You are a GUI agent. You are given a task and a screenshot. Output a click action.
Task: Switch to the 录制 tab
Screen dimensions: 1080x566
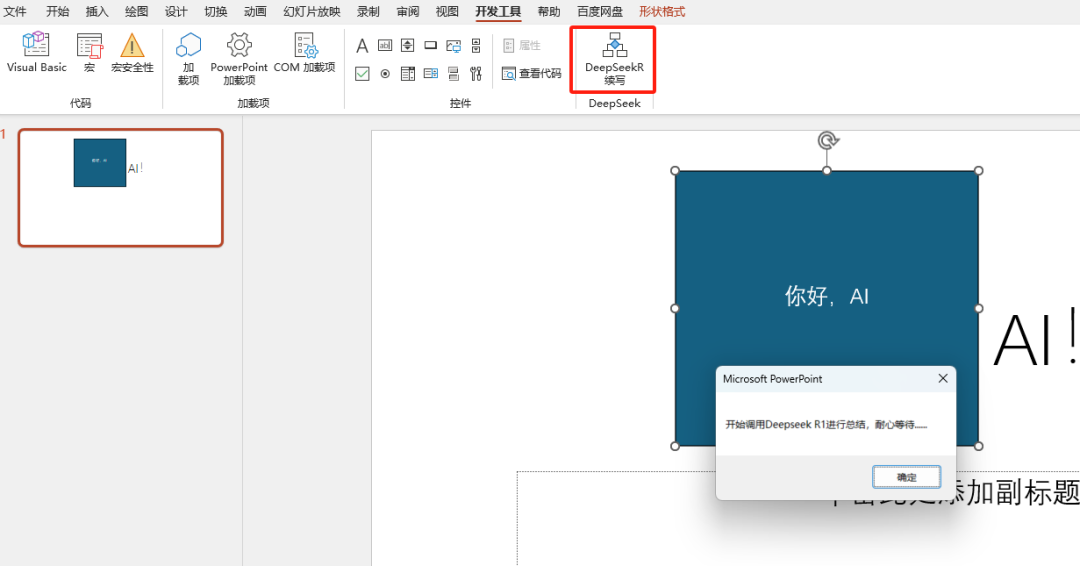[368, 12]
